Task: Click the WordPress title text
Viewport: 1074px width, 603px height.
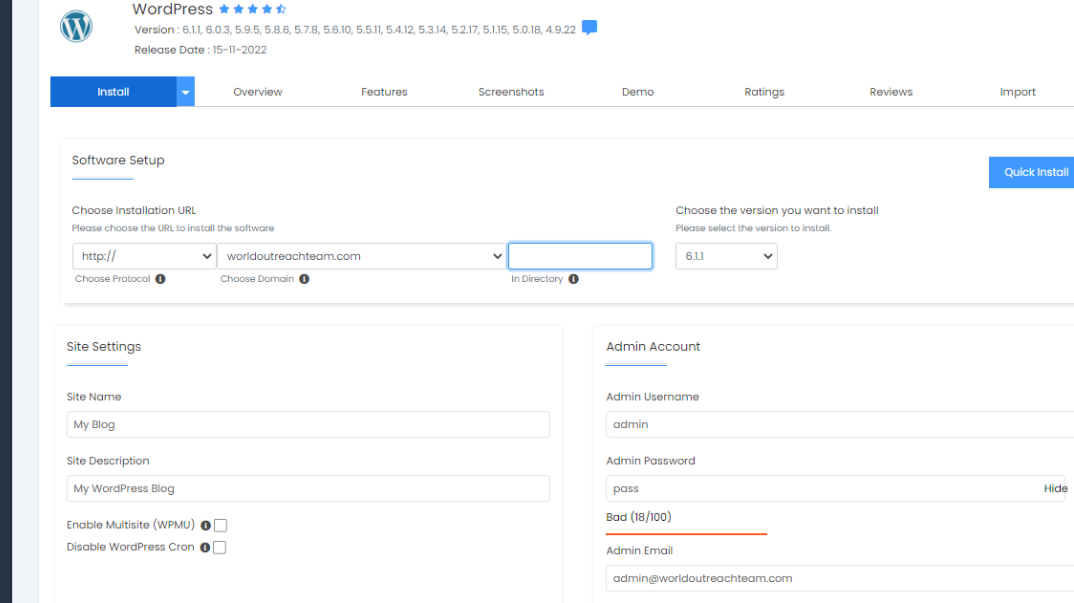Action: (x=173, y=9)
